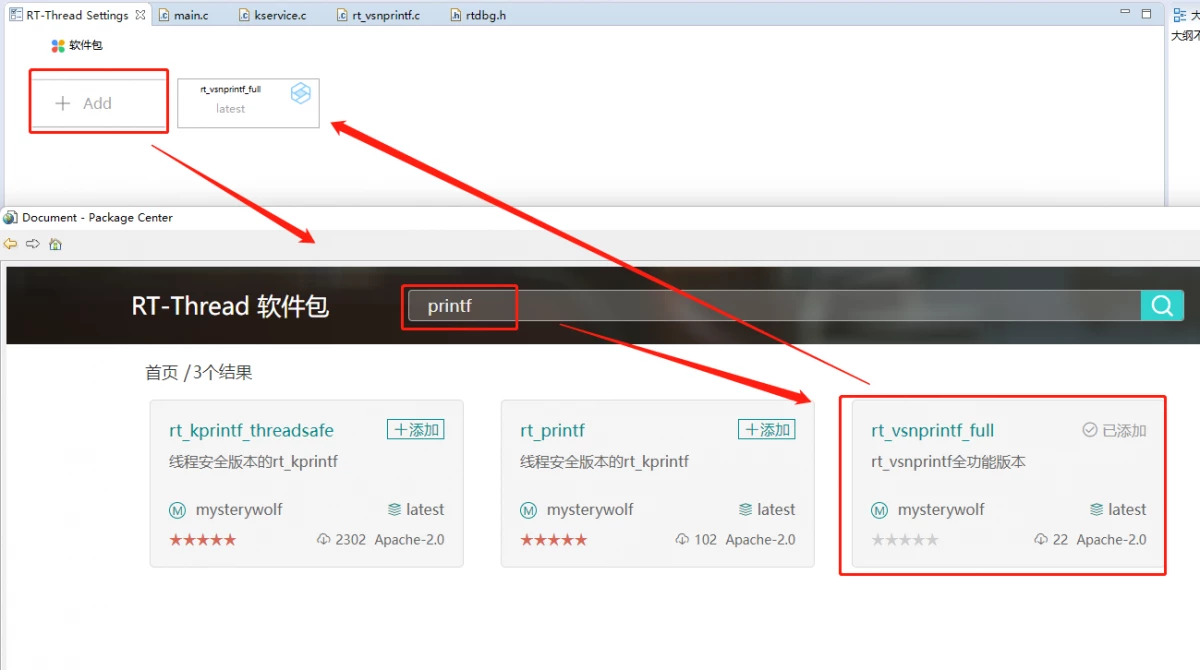
Task: Go back in Package Center browser
Action: tap(10, 244)
